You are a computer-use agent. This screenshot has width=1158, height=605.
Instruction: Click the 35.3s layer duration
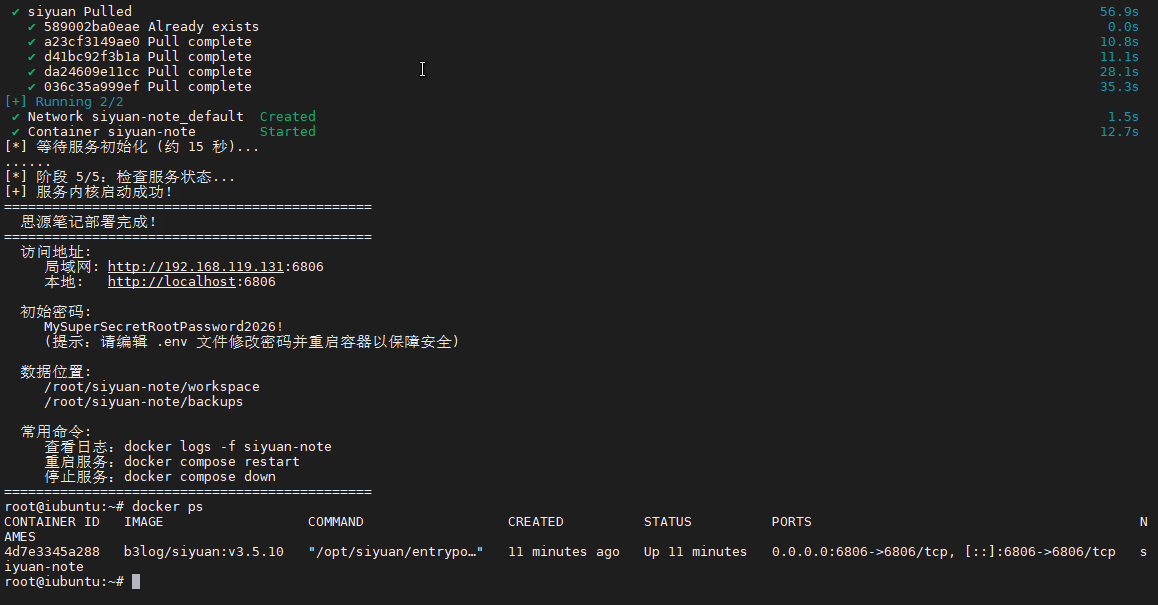coord(1119,86)
